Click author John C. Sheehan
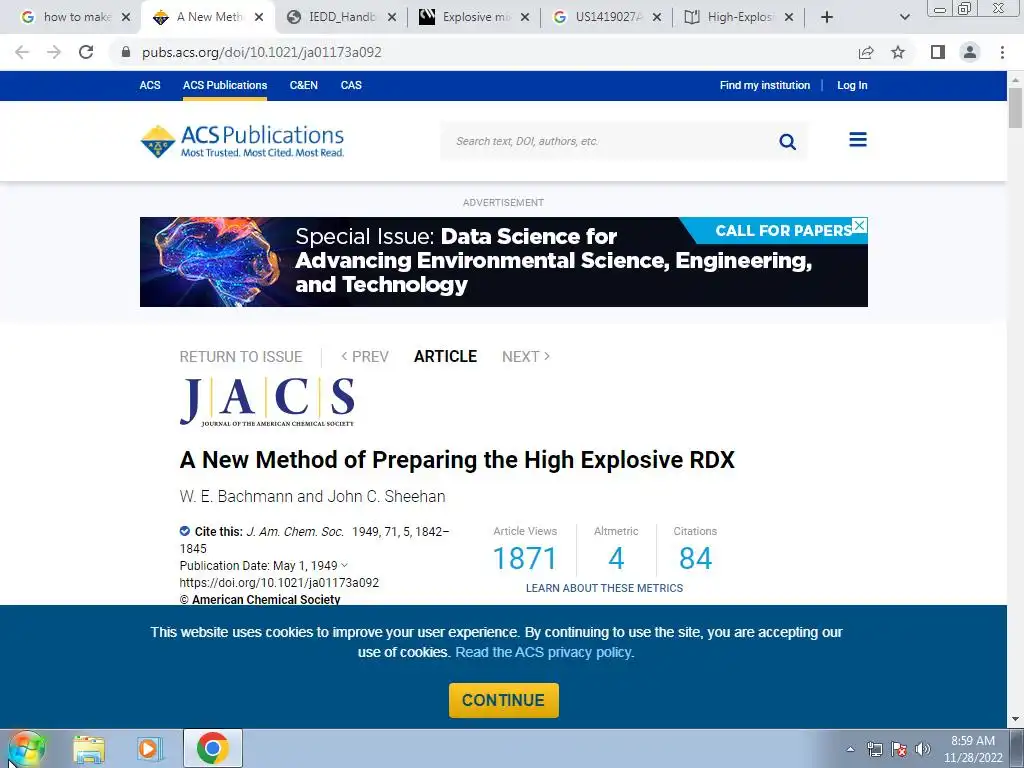This screenshot has width=1024, height=768. 387,496
